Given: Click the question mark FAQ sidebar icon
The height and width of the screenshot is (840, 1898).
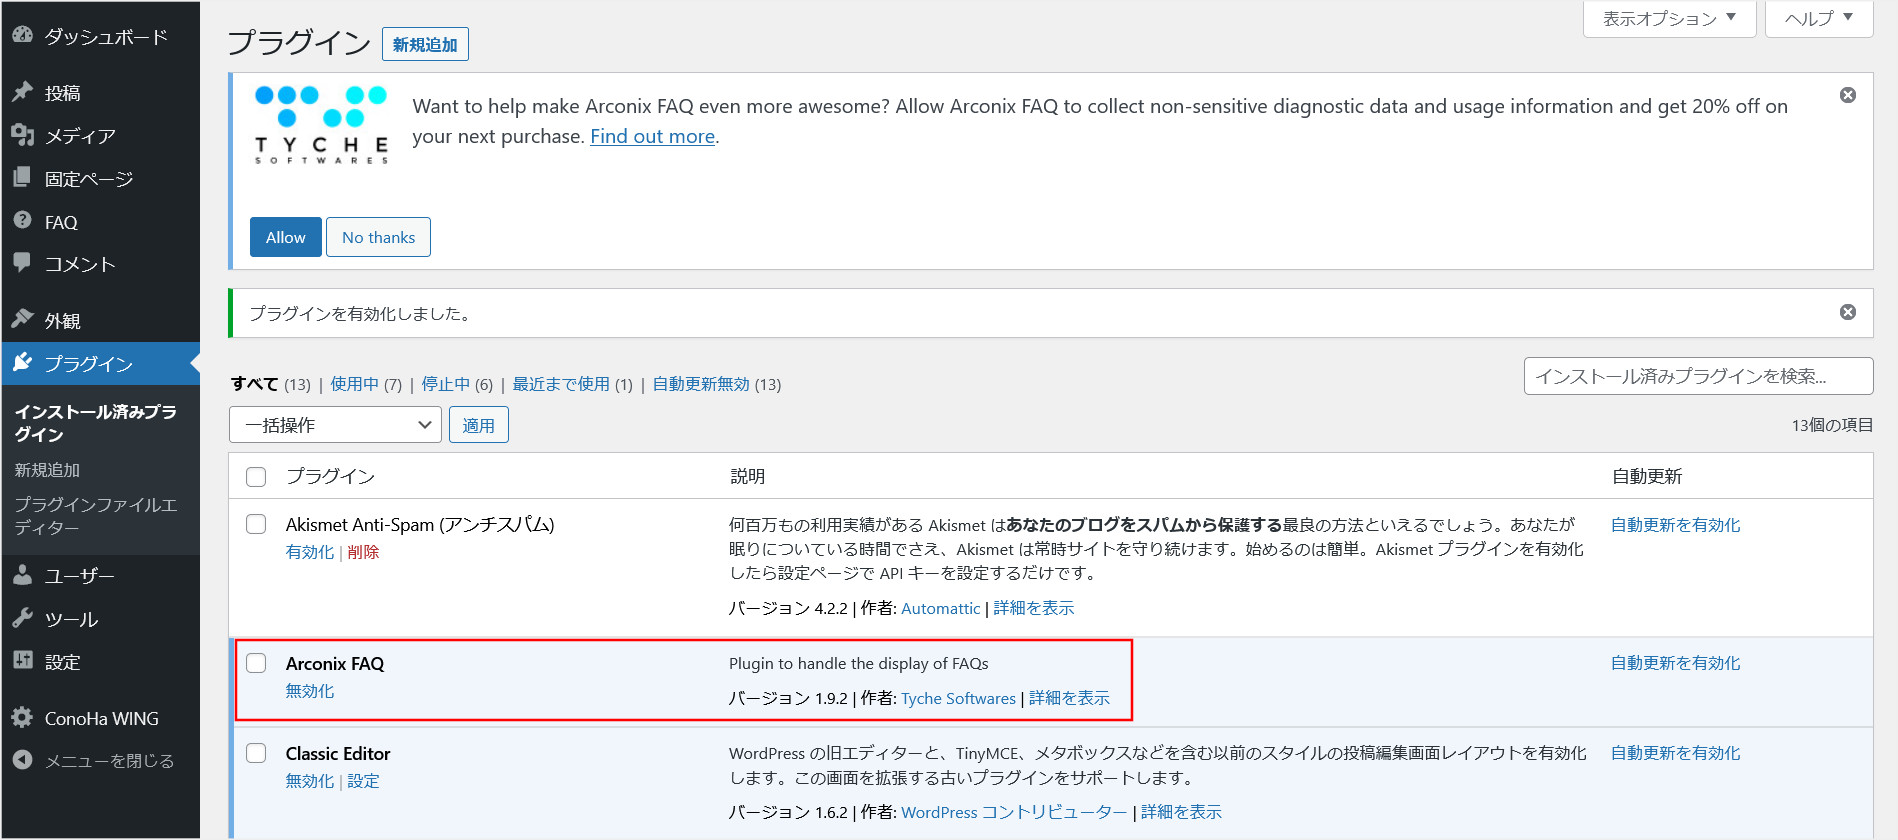Looking at the screenshot, I should coord(22,220).
